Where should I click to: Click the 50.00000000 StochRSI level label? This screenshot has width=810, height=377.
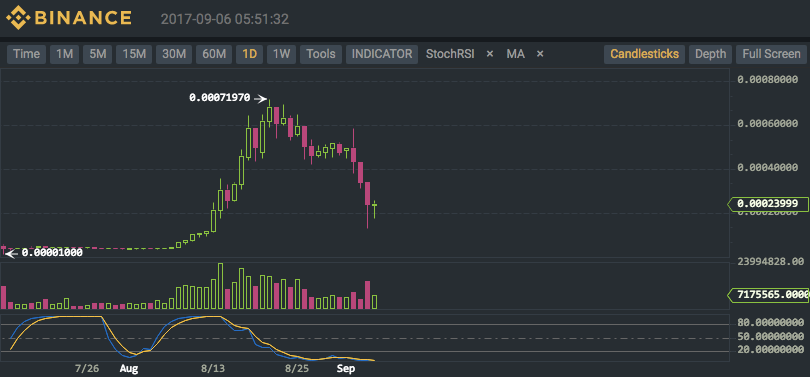coord(770,337)
